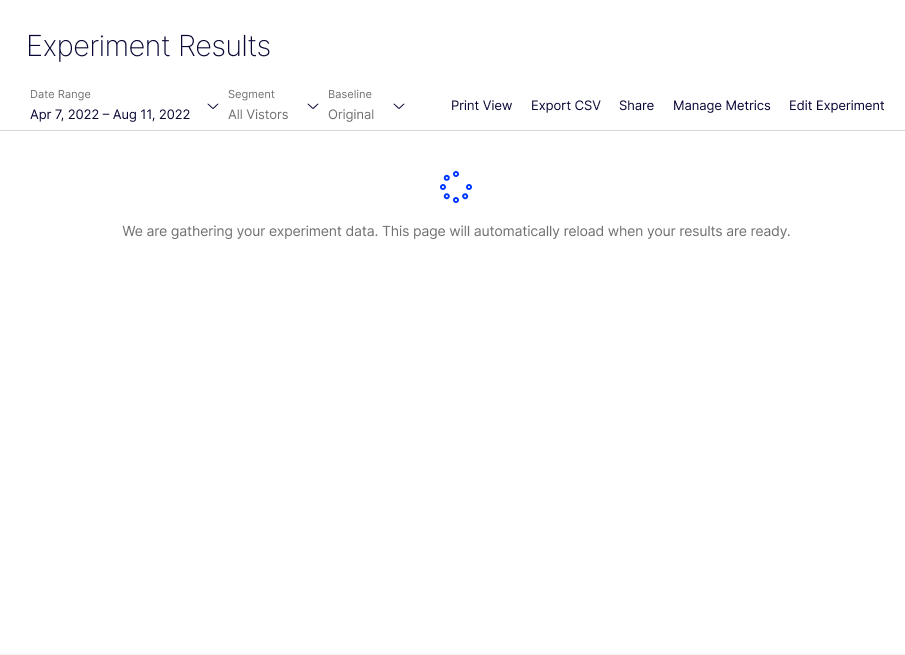
Task: Expand the Segment dropdown arrow
Action: 313,106
